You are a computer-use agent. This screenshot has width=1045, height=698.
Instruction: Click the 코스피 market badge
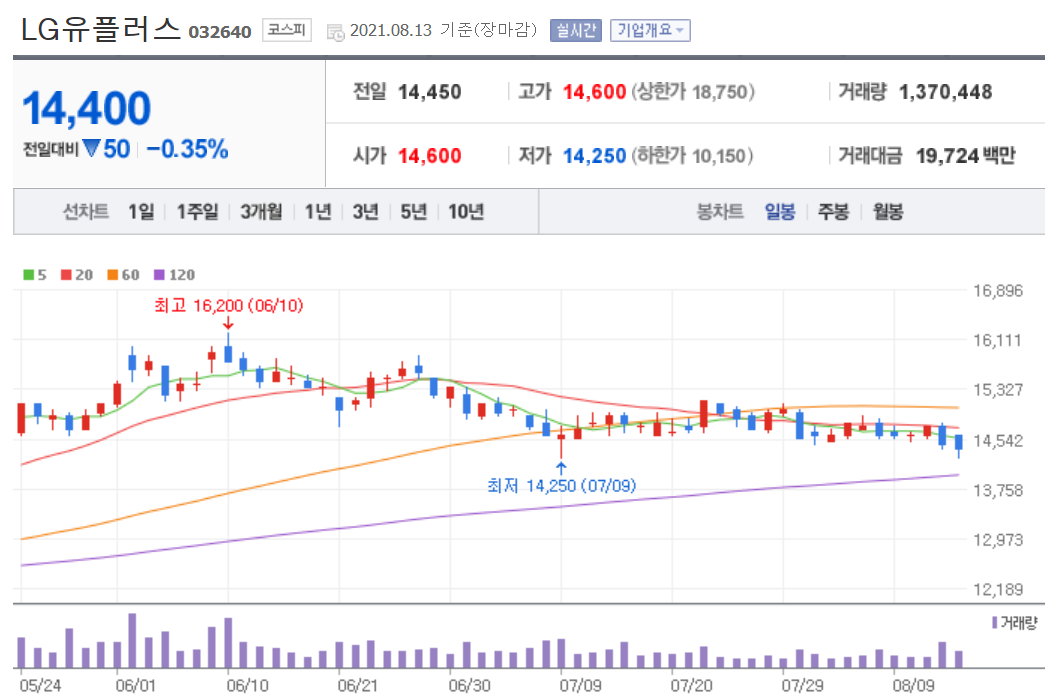pyautogui.click(x=287, y=30)
